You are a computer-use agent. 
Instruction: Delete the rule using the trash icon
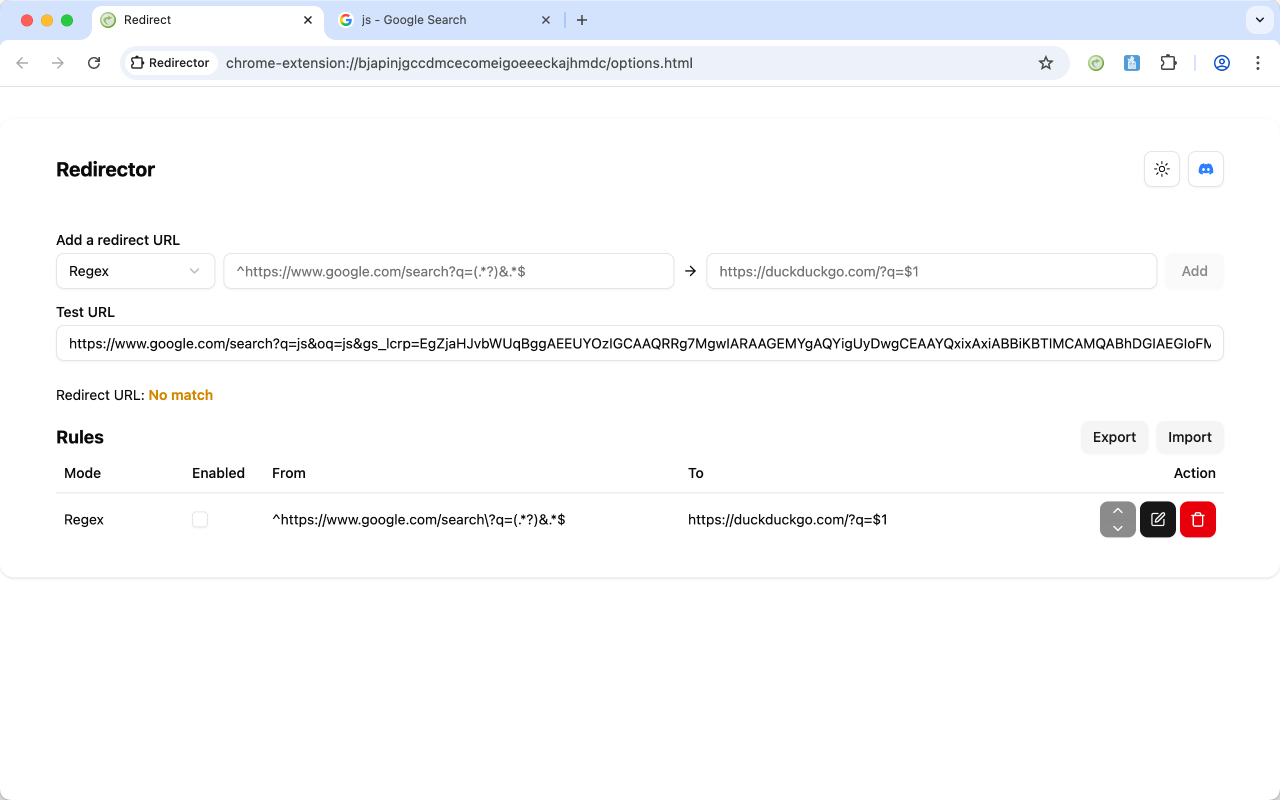pyautogui.click(x=1197, y=519)
